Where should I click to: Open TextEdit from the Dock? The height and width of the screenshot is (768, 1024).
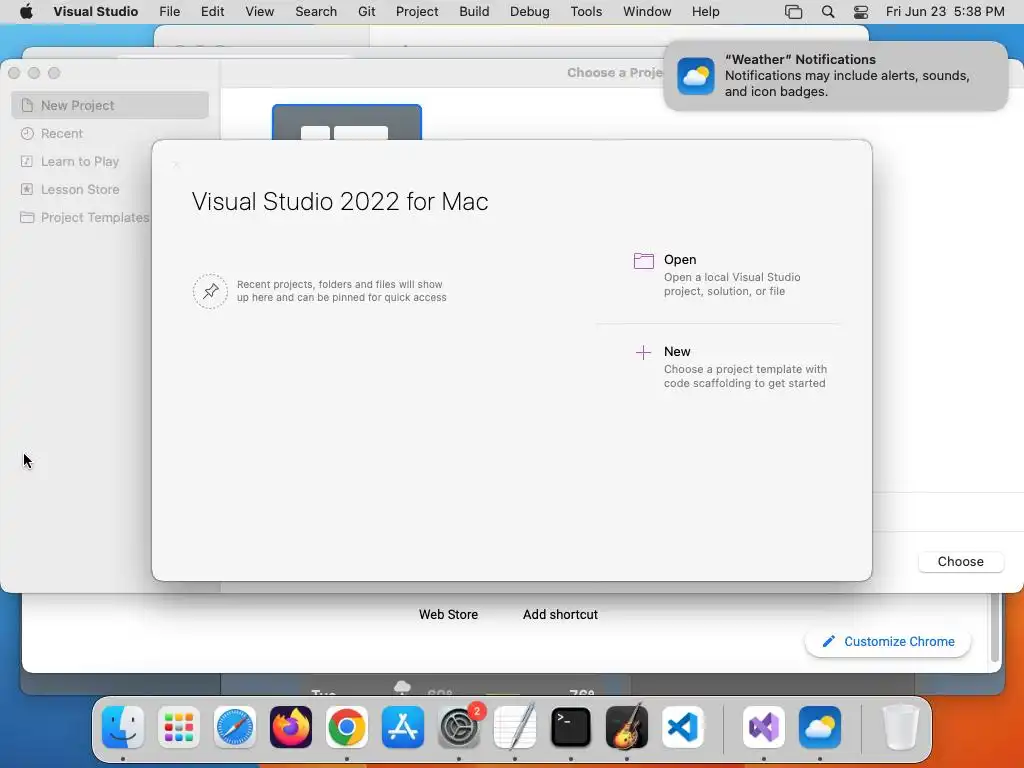515,727
